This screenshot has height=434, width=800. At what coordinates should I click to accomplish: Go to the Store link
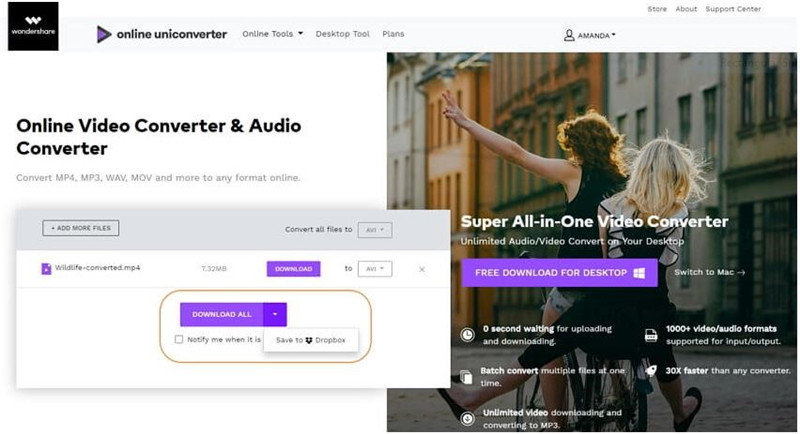(x=657, y=9)
